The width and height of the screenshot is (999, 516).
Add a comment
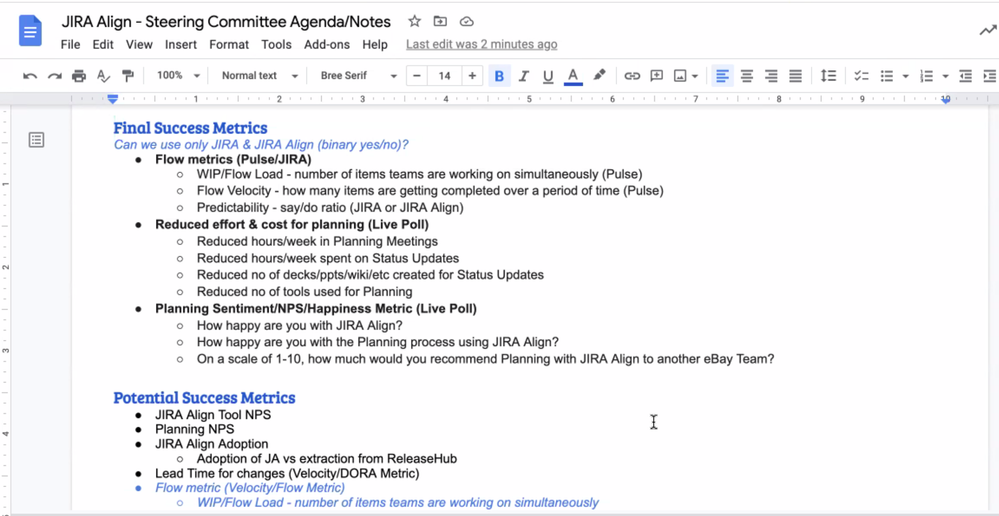(x=656, y=76)
